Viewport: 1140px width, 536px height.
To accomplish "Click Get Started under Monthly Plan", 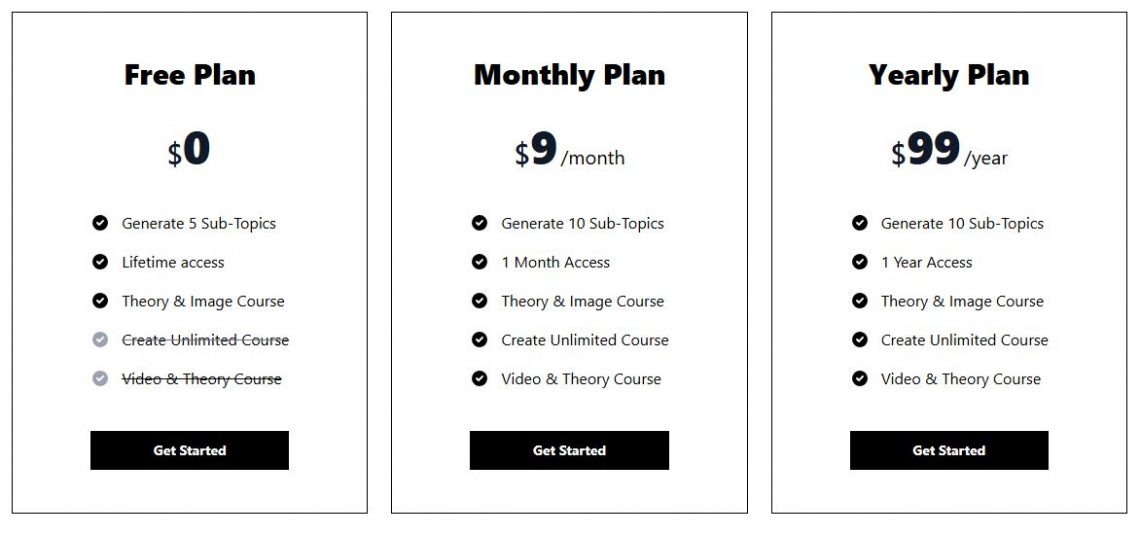I will coord(569,450).
